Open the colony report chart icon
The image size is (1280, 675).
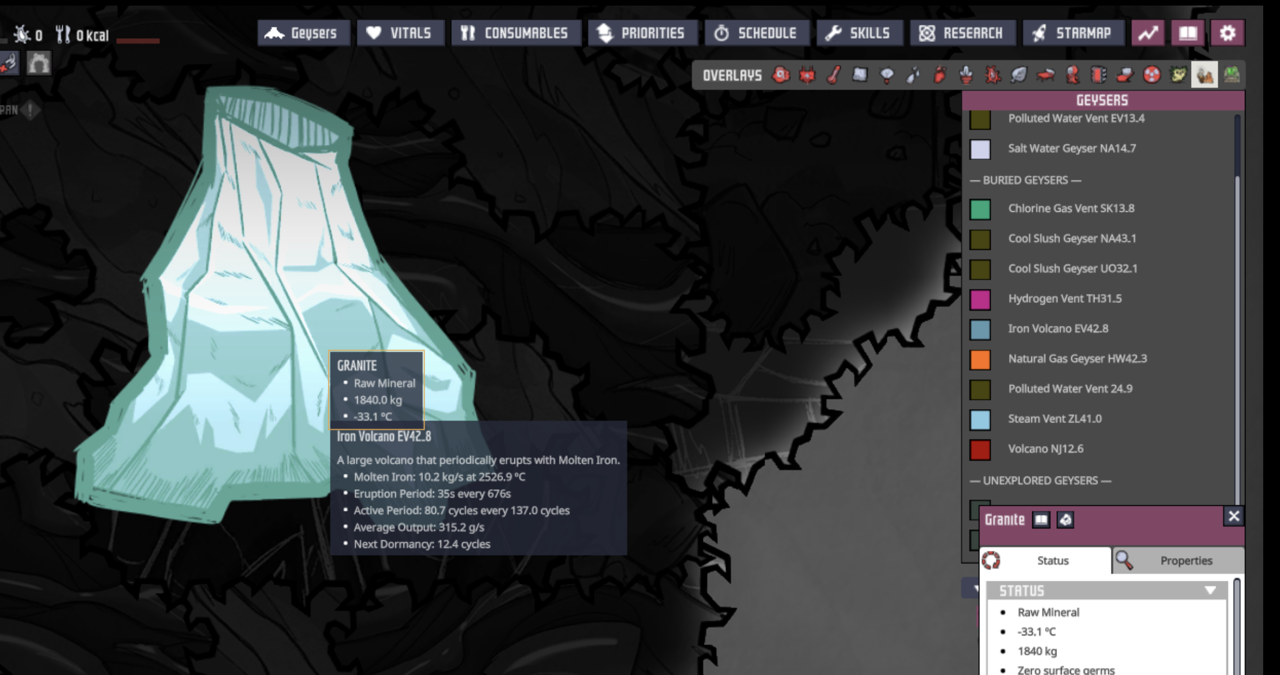tap(1148, 33)
